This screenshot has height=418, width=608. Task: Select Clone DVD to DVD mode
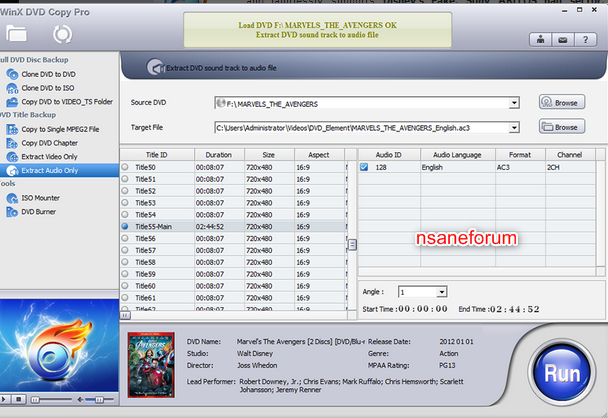coord(48,74)
